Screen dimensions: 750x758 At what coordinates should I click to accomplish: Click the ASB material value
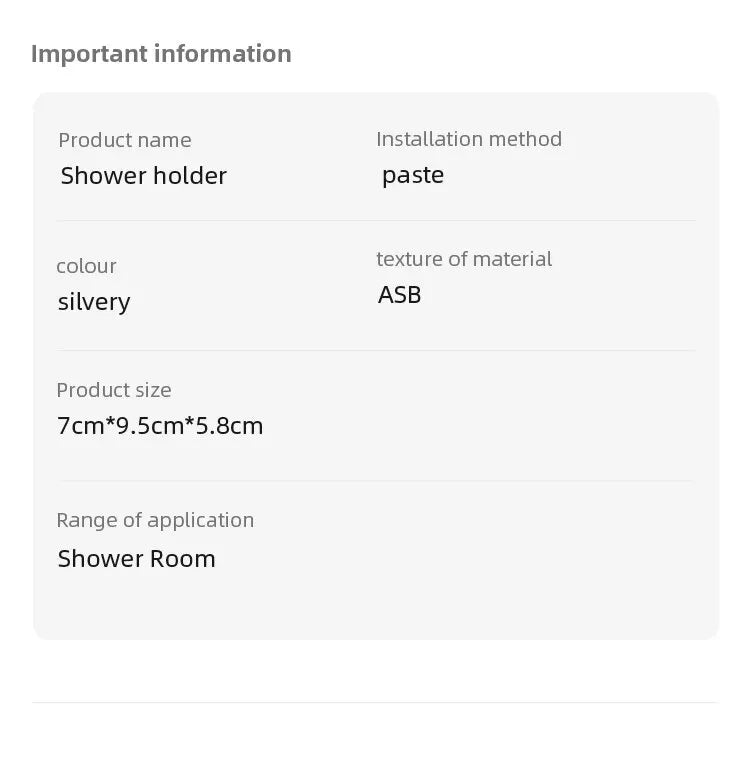[x=400, y=295]
